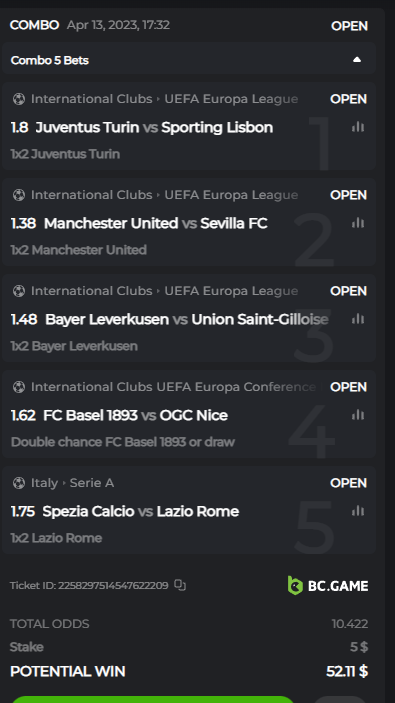The image size is (395, 703).
Task: Click soccer ball icon on Europa Conference row
Action: (x=19, y=387)
